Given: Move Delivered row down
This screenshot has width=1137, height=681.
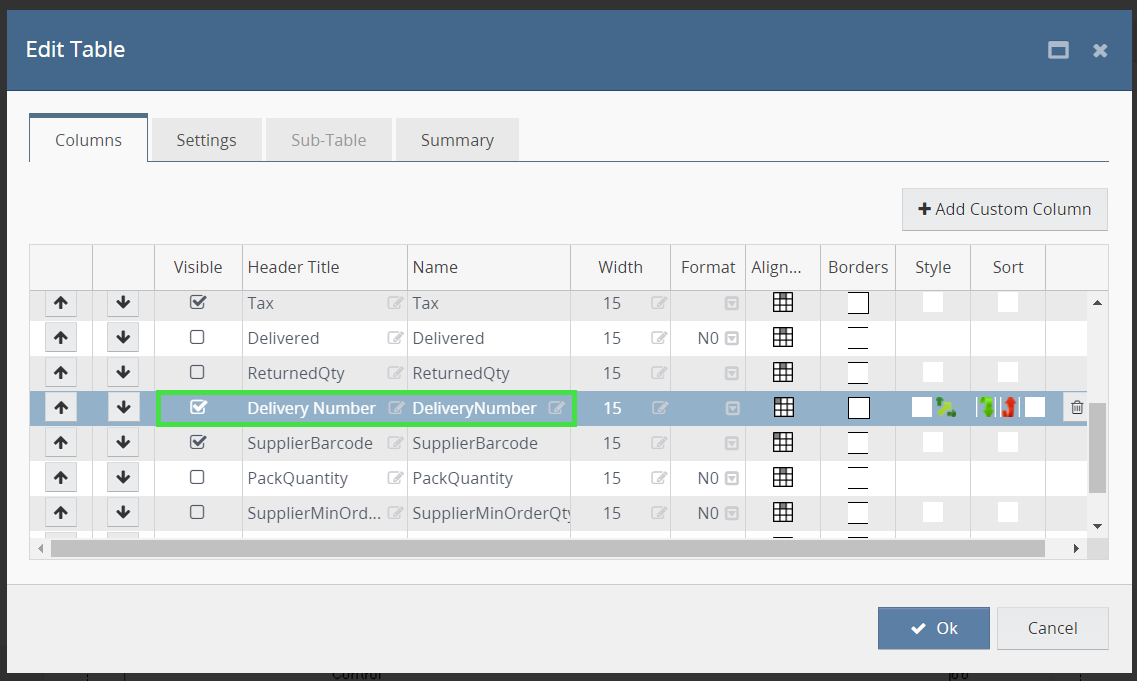Looking at the screenshot, I should (x=123, y=338).
